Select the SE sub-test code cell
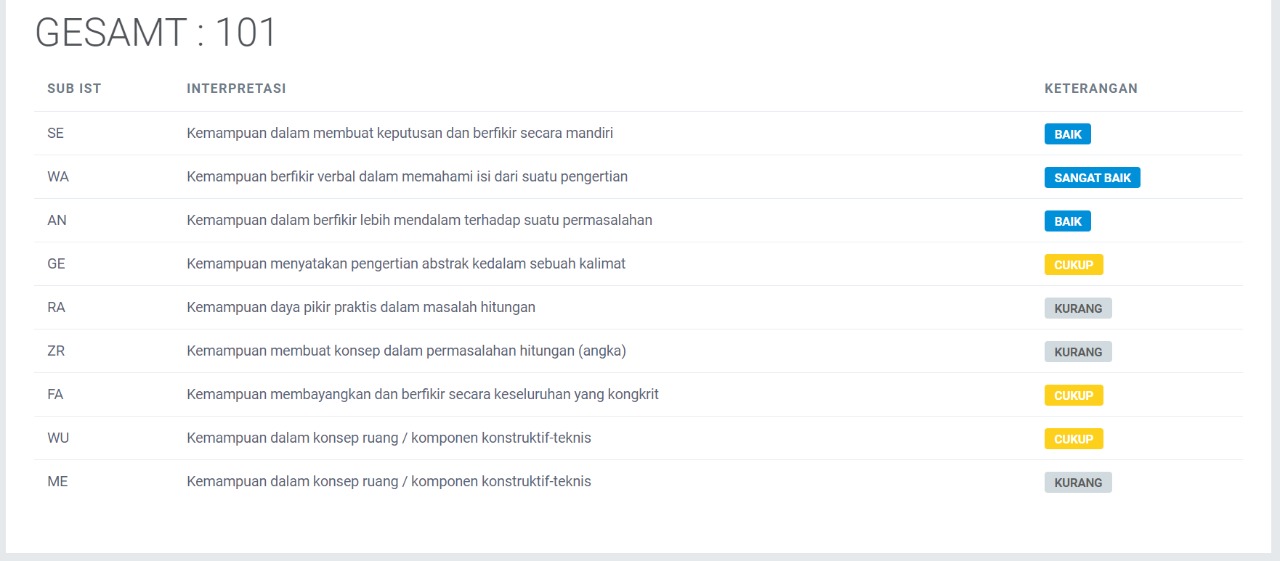The image size is (1280, 561). click(x=56, y=133)
